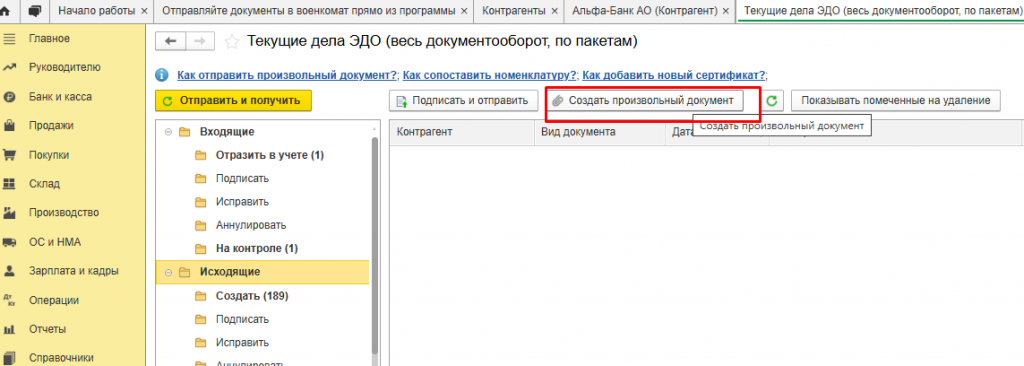
Task: Click the back arrow navigation button
Action: [x=170, y=41]
